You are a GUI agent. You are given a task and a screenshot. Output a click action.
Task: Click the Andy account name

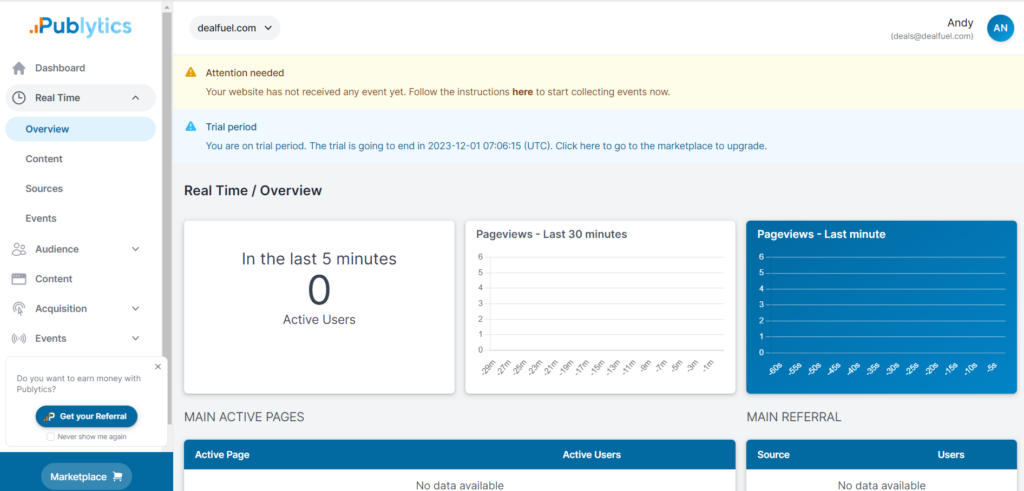960,23
